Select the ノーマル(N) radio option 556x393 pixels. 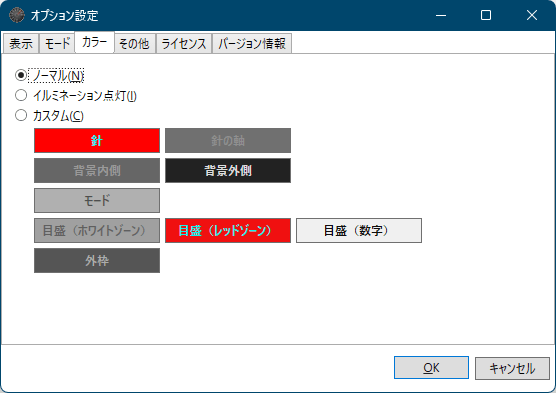pos(49,75)
